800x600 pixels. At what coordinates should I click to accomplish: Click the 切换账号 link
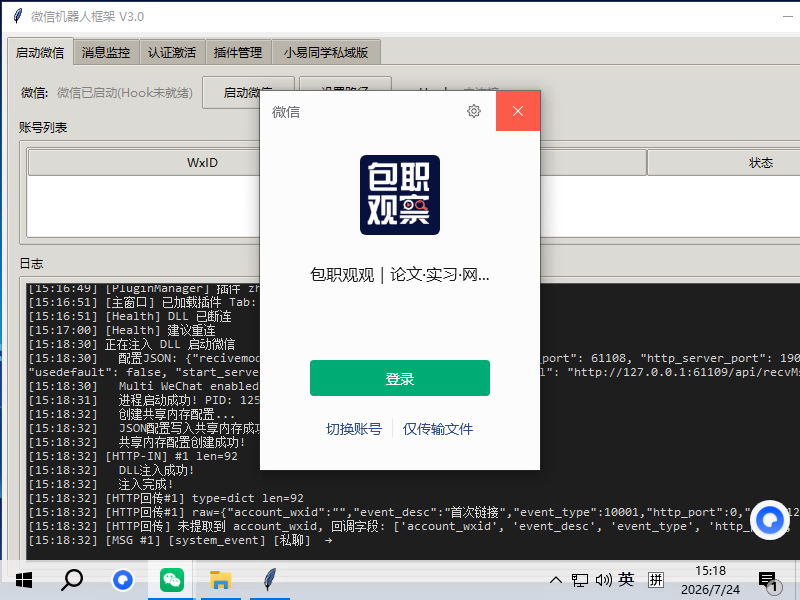click(354, 429)
